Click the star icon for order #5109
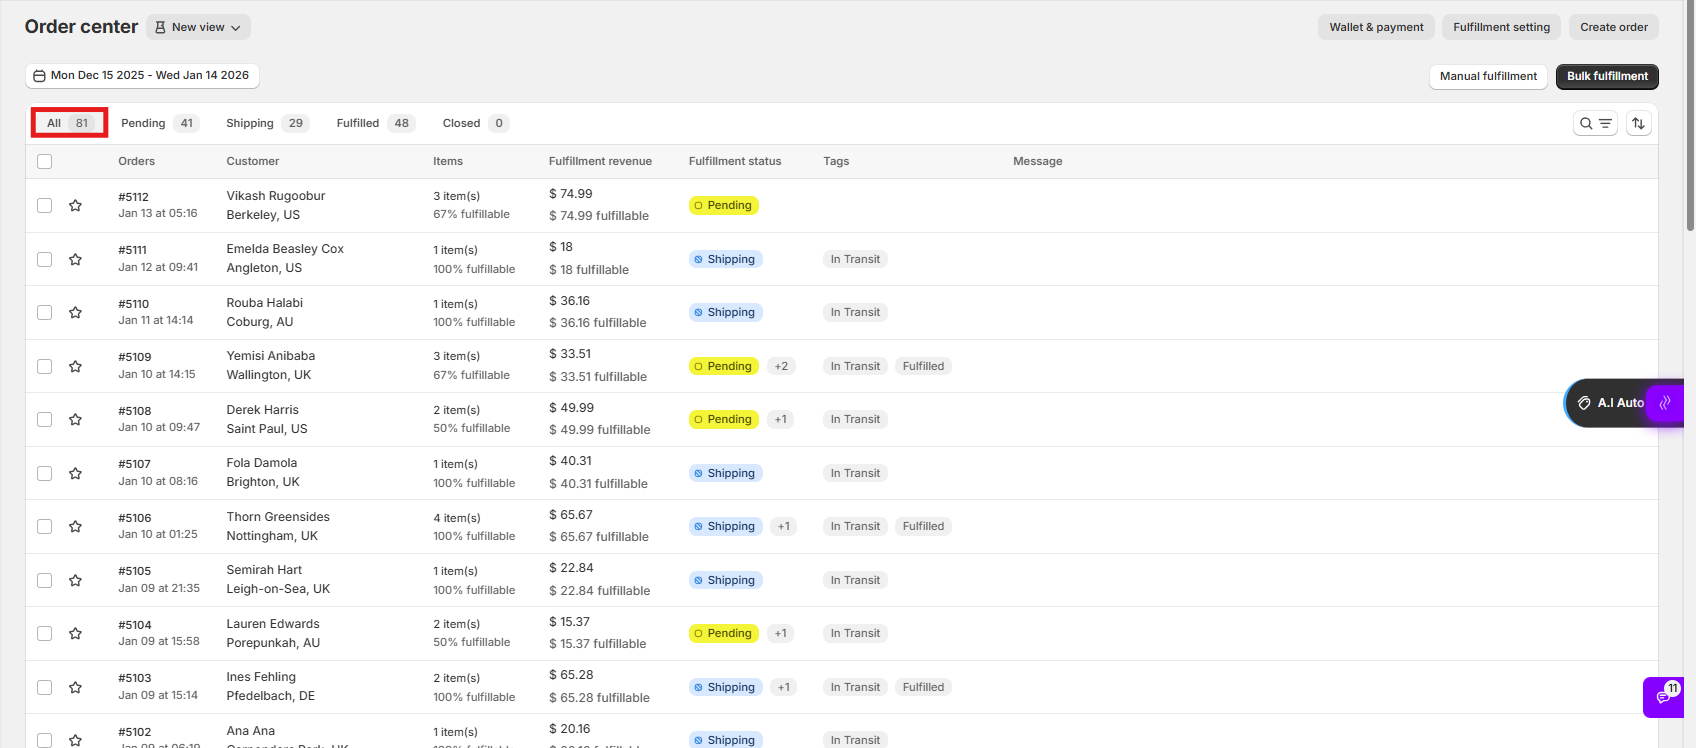1696x748 pixels. click(75, 366)
